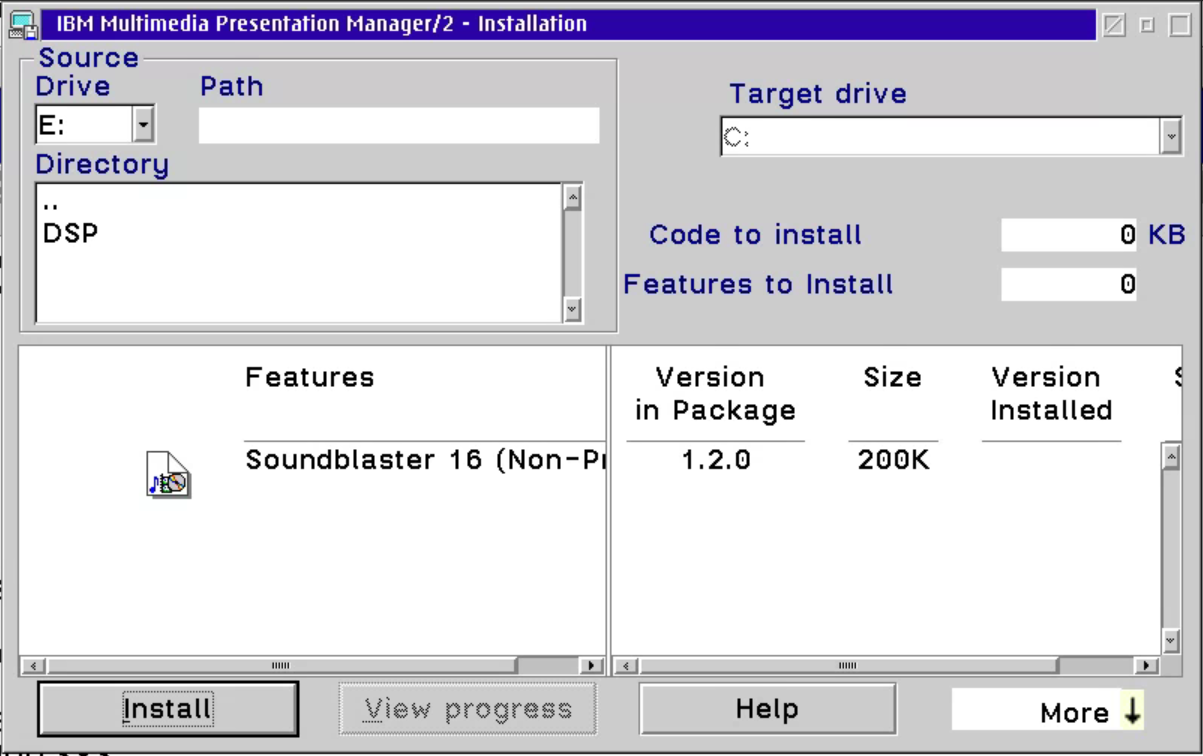Select the parent directory '..' entry
The image size is (1203, 756).
pos(51,204)
